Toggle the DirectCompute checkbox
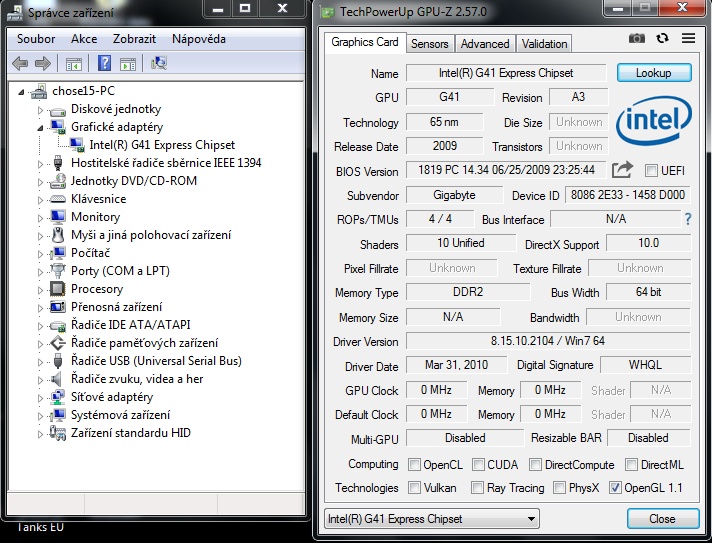 (535, 464)
